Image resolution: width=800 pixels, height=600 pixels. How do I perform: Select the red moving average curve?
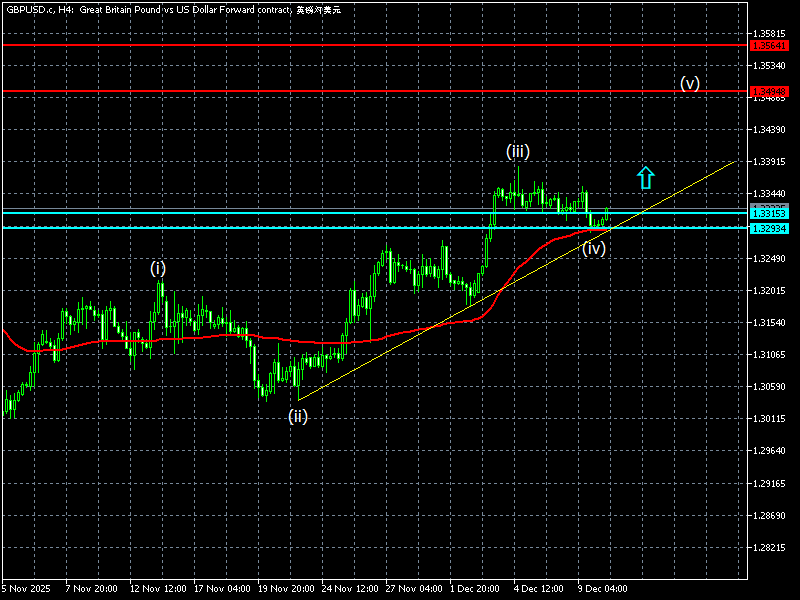click(x=306, y=343)
